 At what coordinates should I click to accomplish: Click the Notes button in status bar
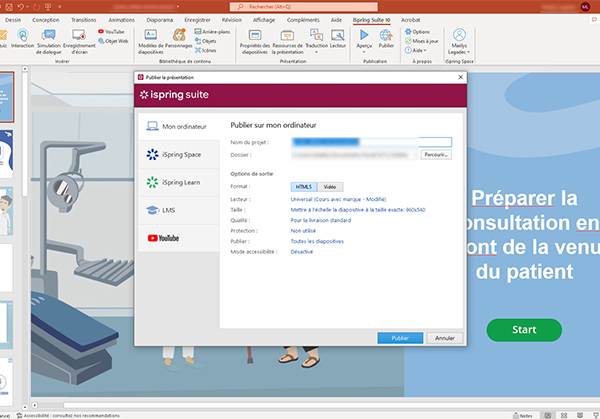pos(523,416)
